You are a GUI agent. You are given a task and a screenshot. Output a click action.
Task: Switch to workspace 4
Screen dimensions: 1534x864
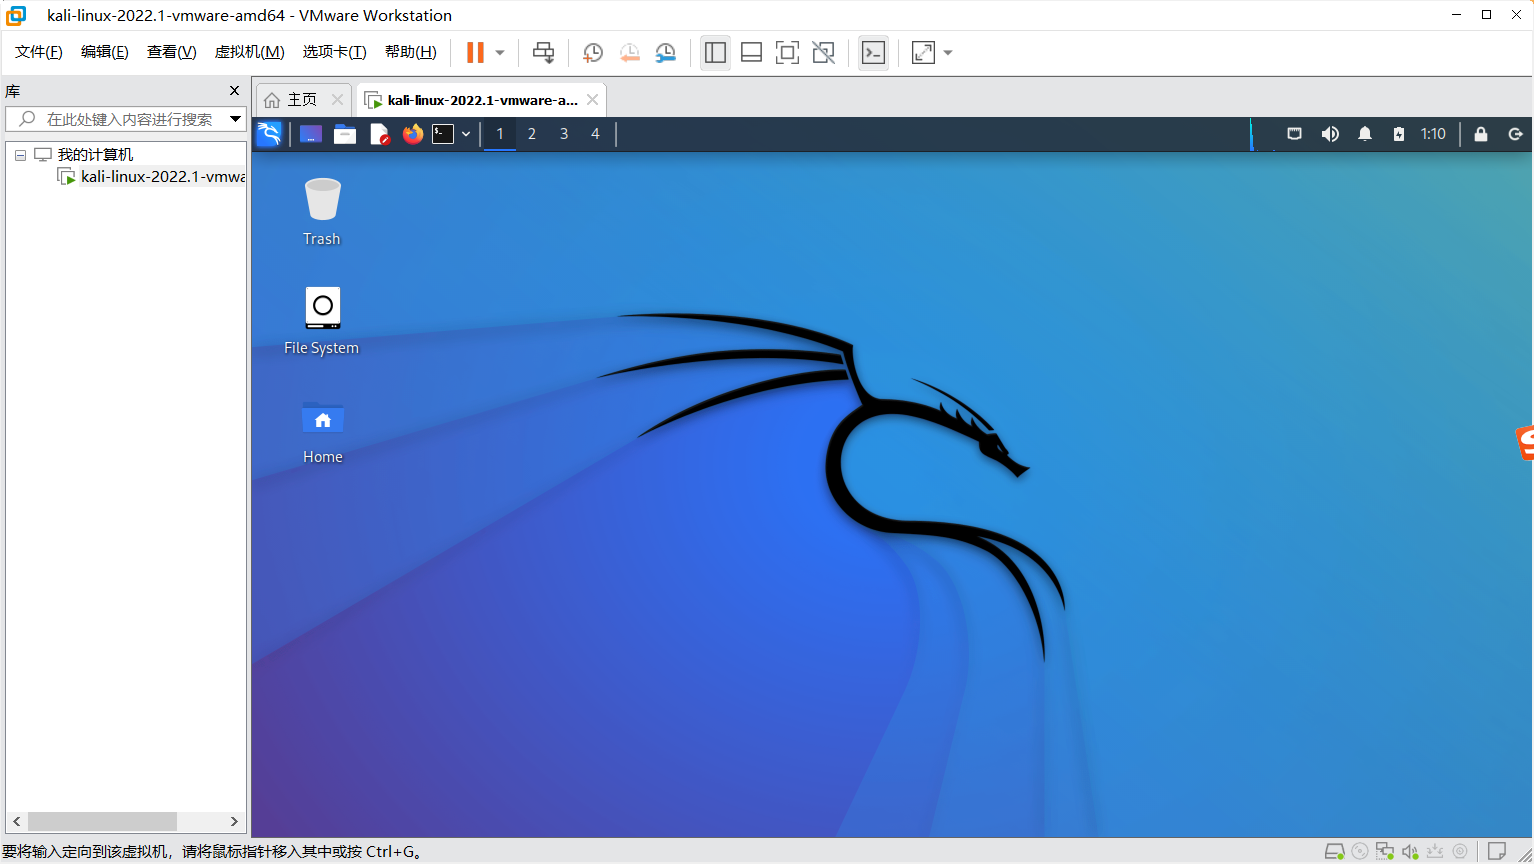(x=596, y=134)
